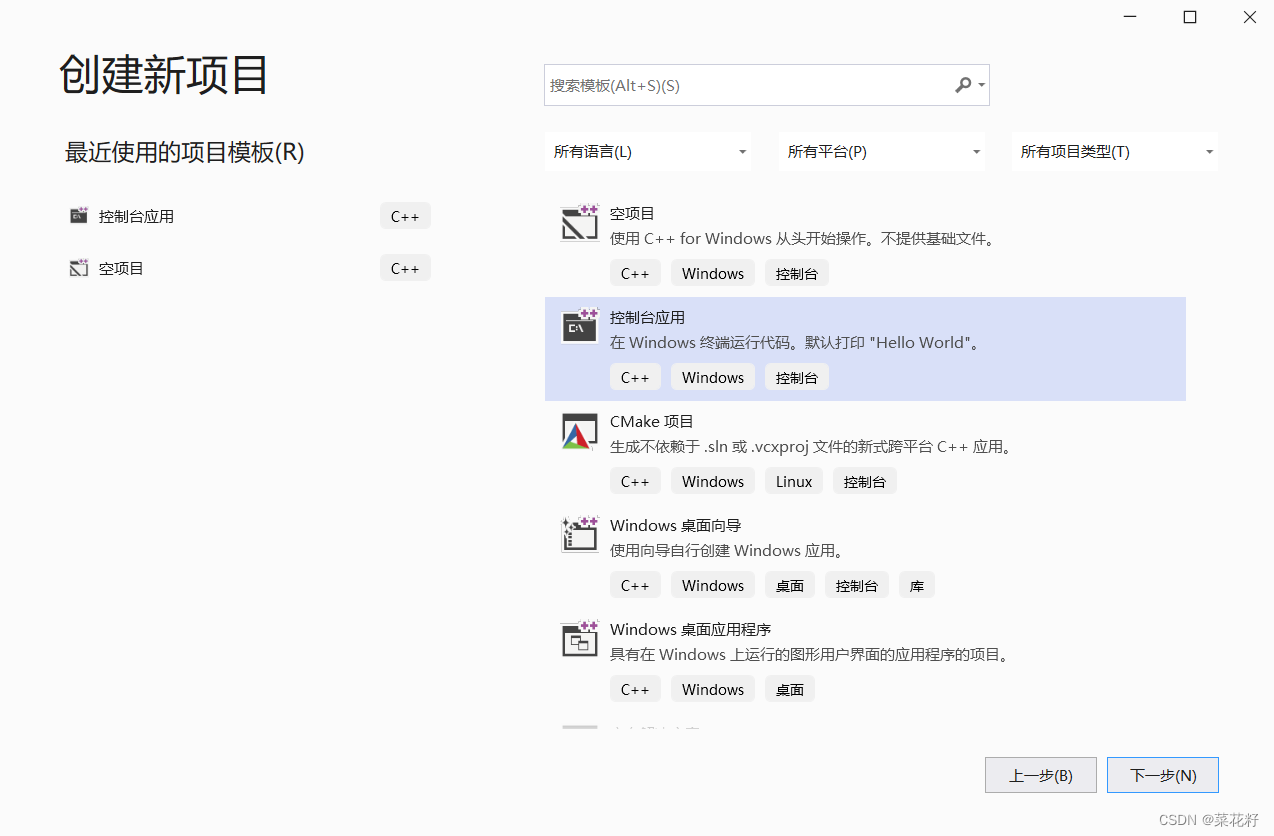Click the Linux tag on CMake 项目
Viewport: 1274px width, 836px height.
click(x=793, y=480)
